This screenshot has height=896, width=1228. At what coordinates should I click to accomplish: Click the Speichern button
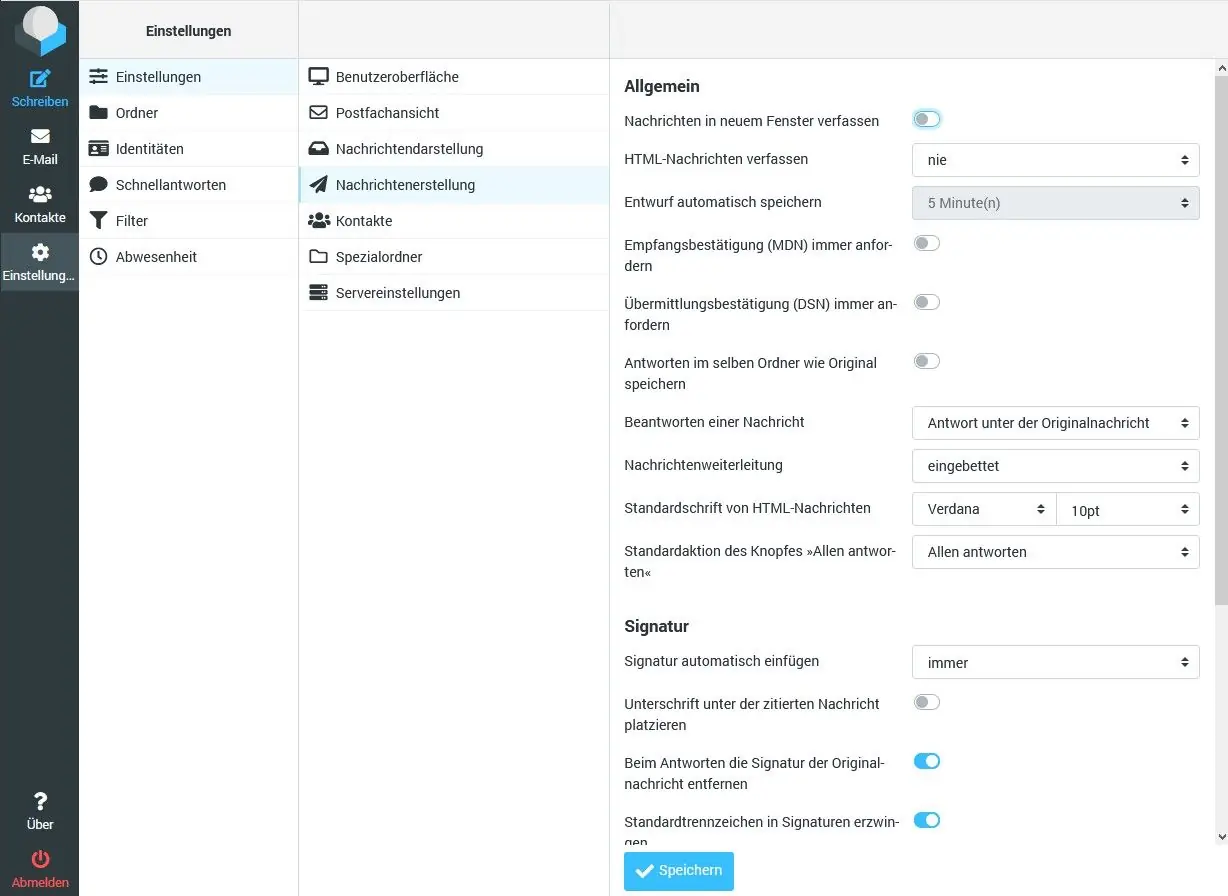click(x=678, y=871)
